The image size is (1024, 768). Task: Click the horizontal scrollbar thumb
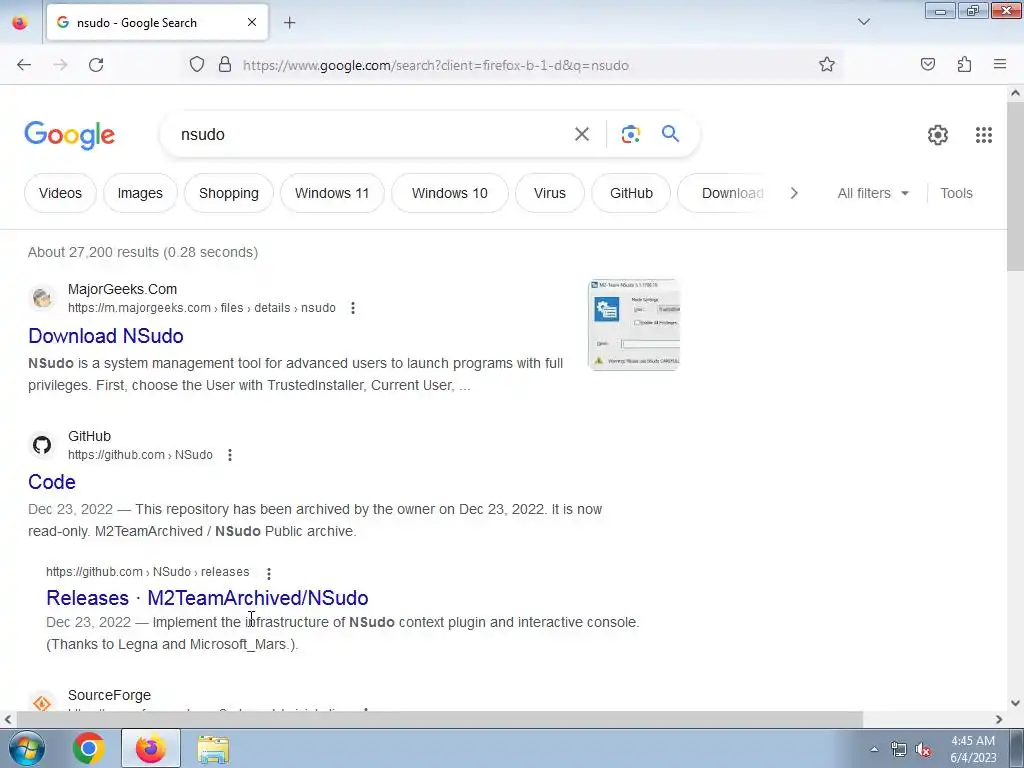point(439,719)
